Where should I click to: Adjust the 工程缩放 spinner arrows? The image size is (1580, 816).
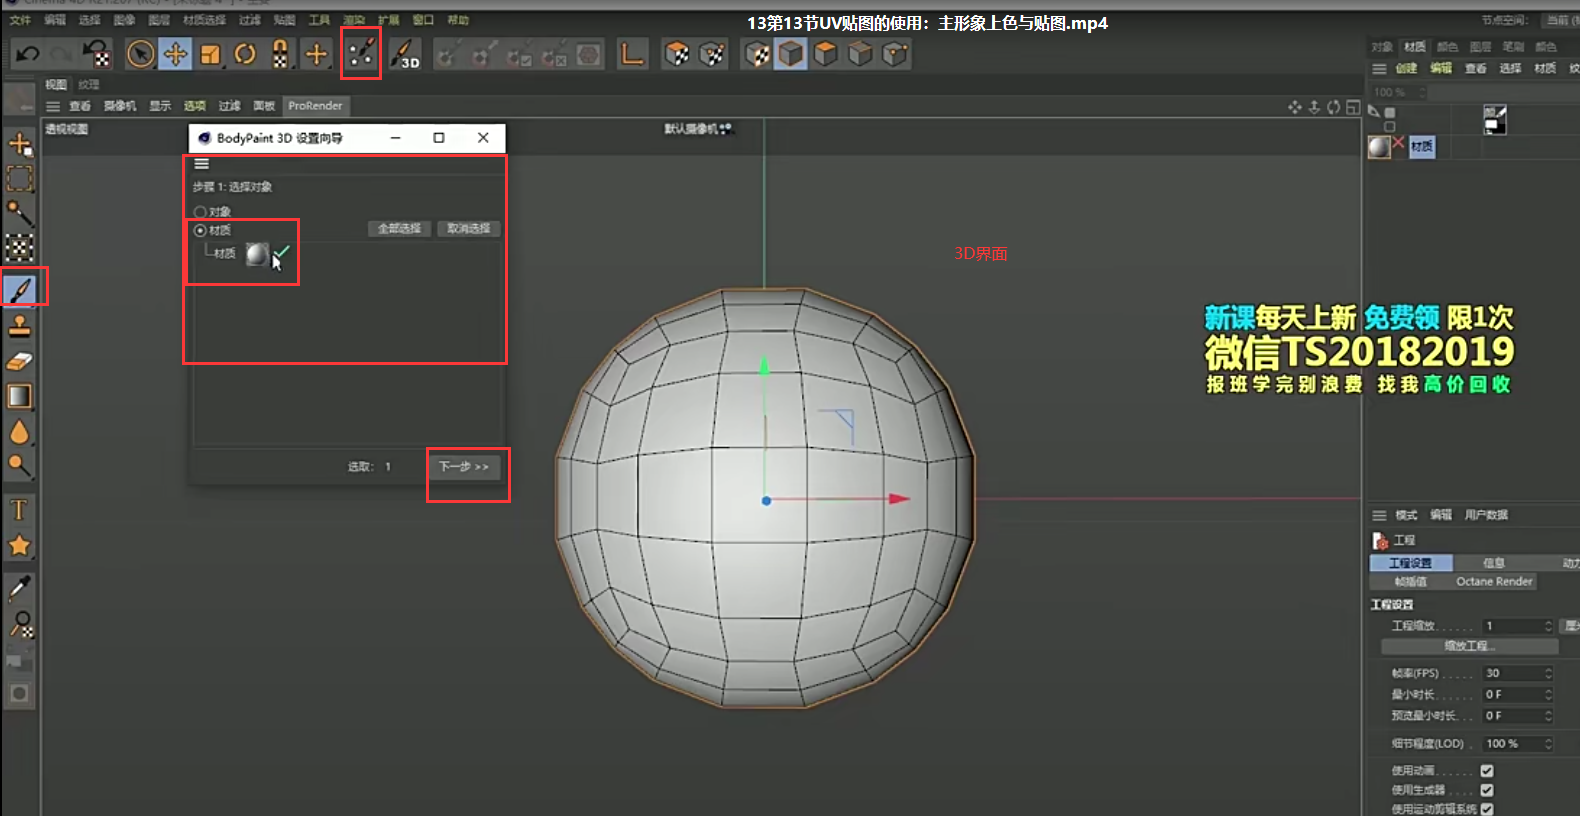pyautogui.click(x=1548, y=626)
